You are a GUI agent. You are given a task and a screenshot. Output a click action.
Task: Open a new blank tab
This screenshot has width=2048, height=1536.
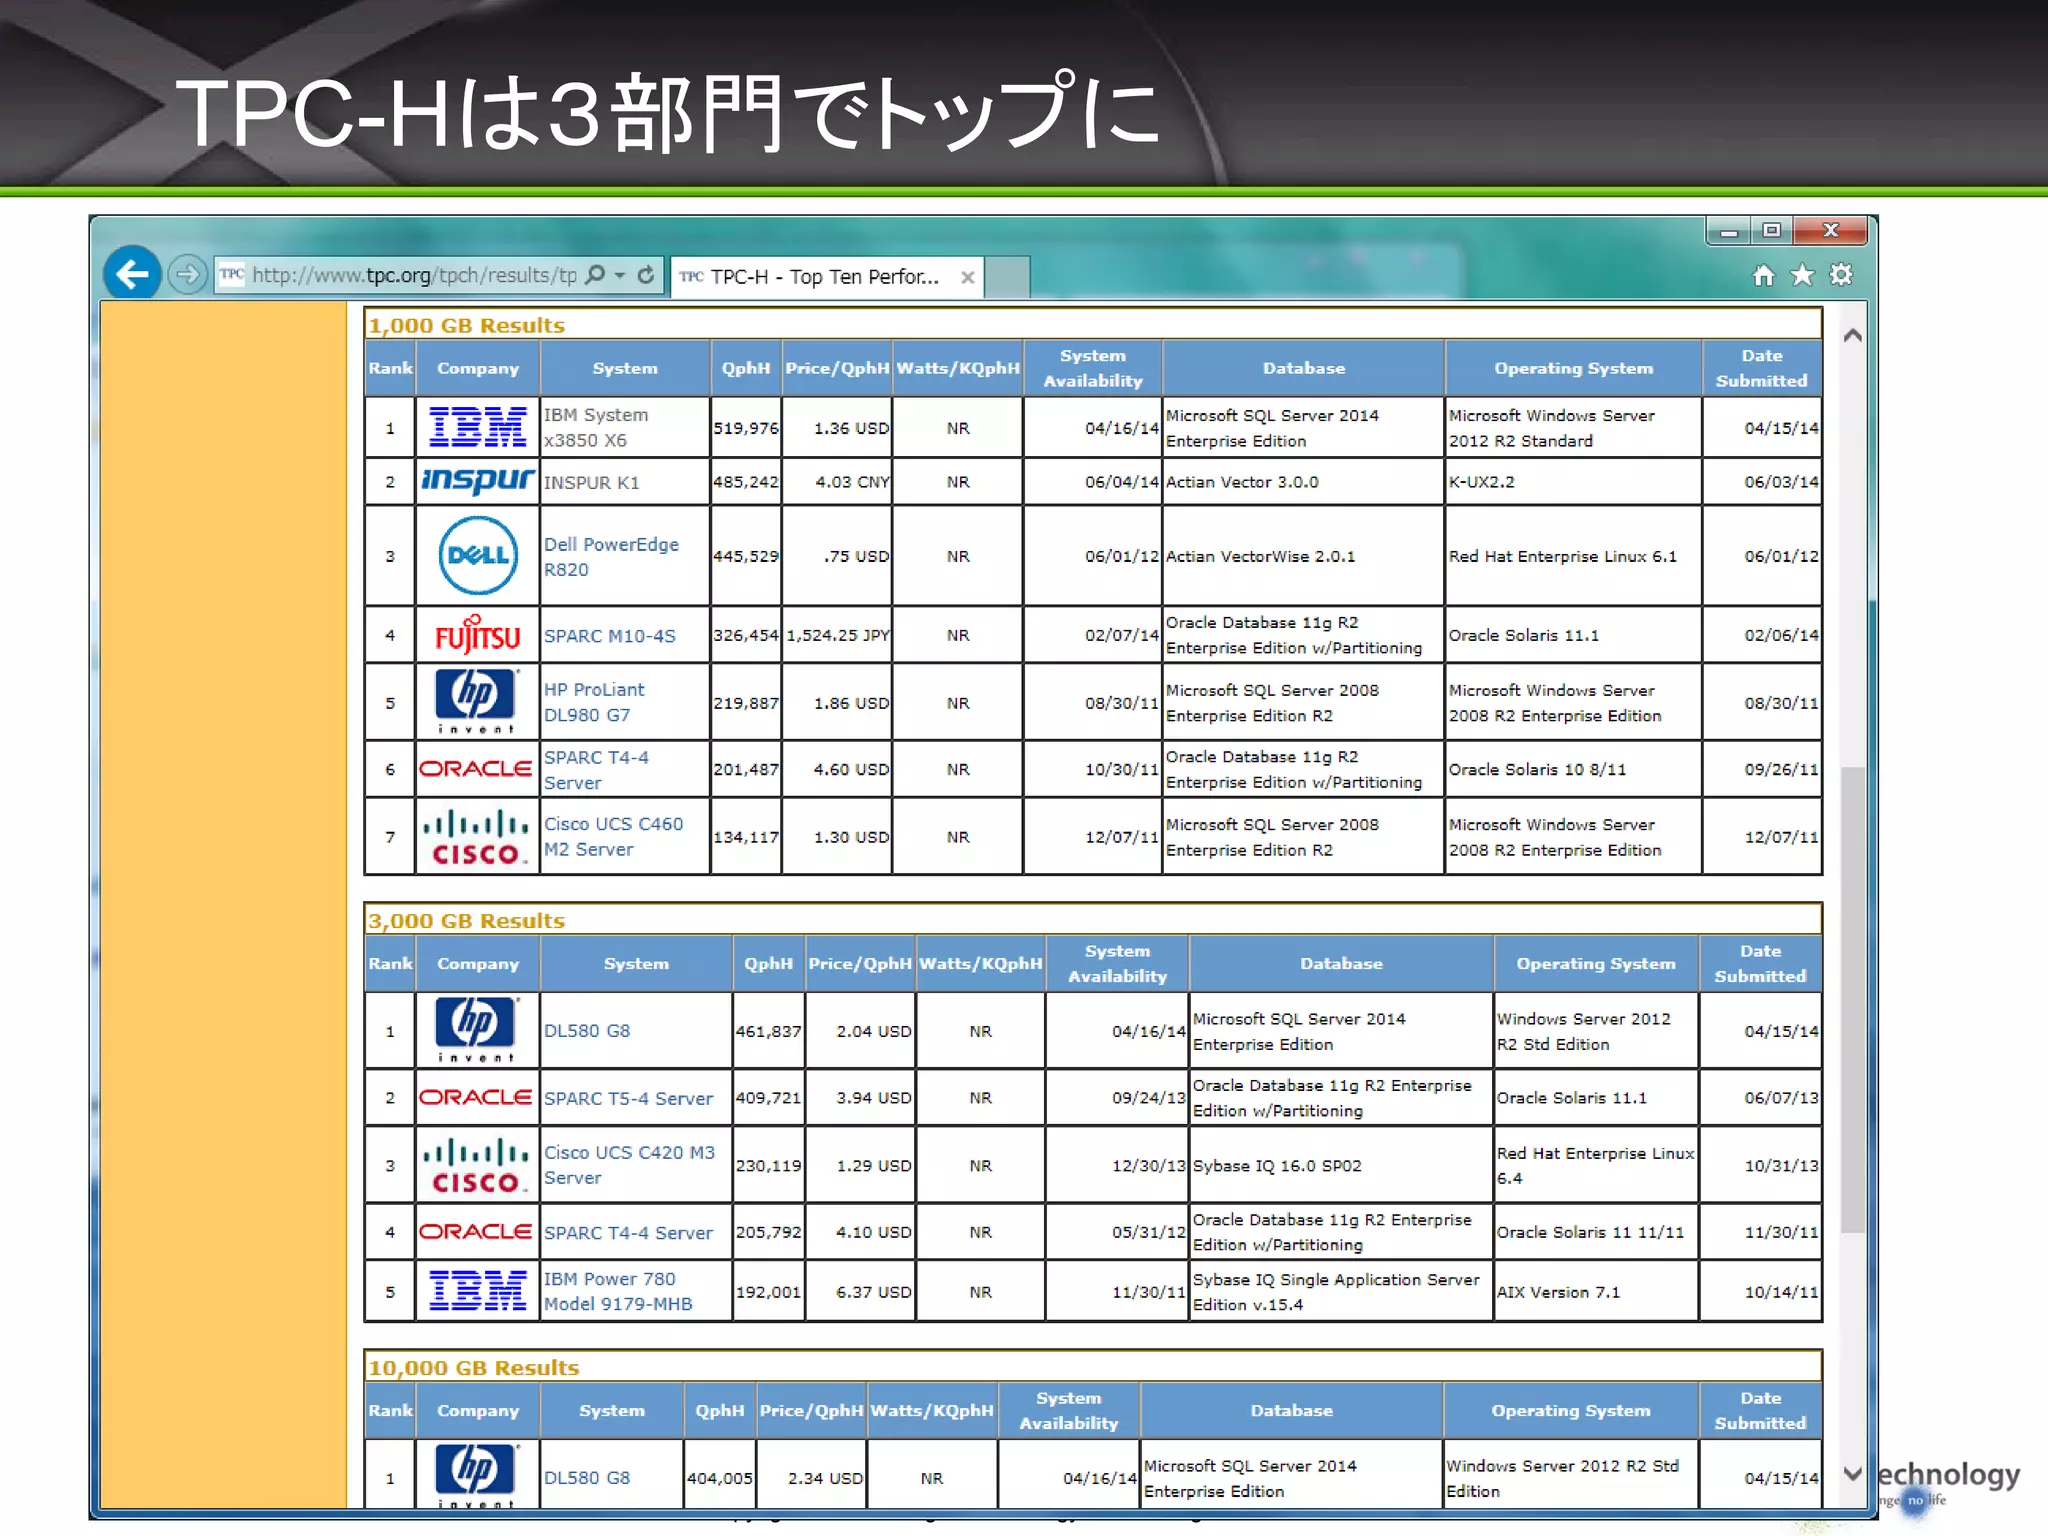(x=1008, y=277)
